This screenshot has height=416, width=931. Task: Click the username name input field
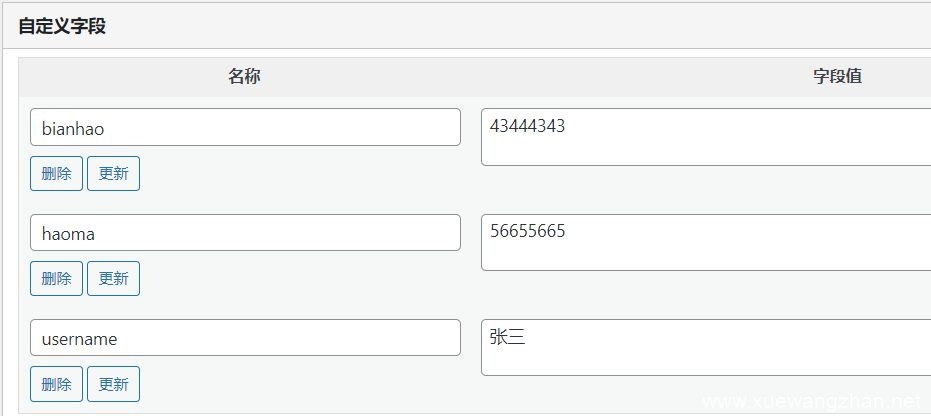pos(245,338)
